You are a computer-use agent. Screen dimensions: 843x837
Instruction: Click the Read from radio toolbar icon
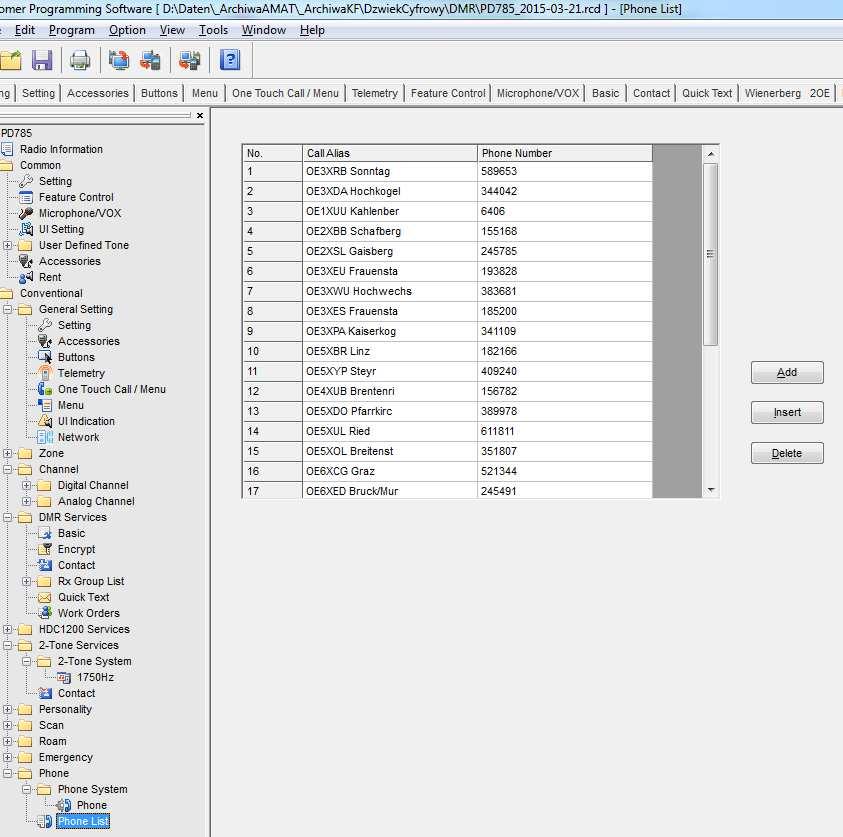(x=119, y=60)
